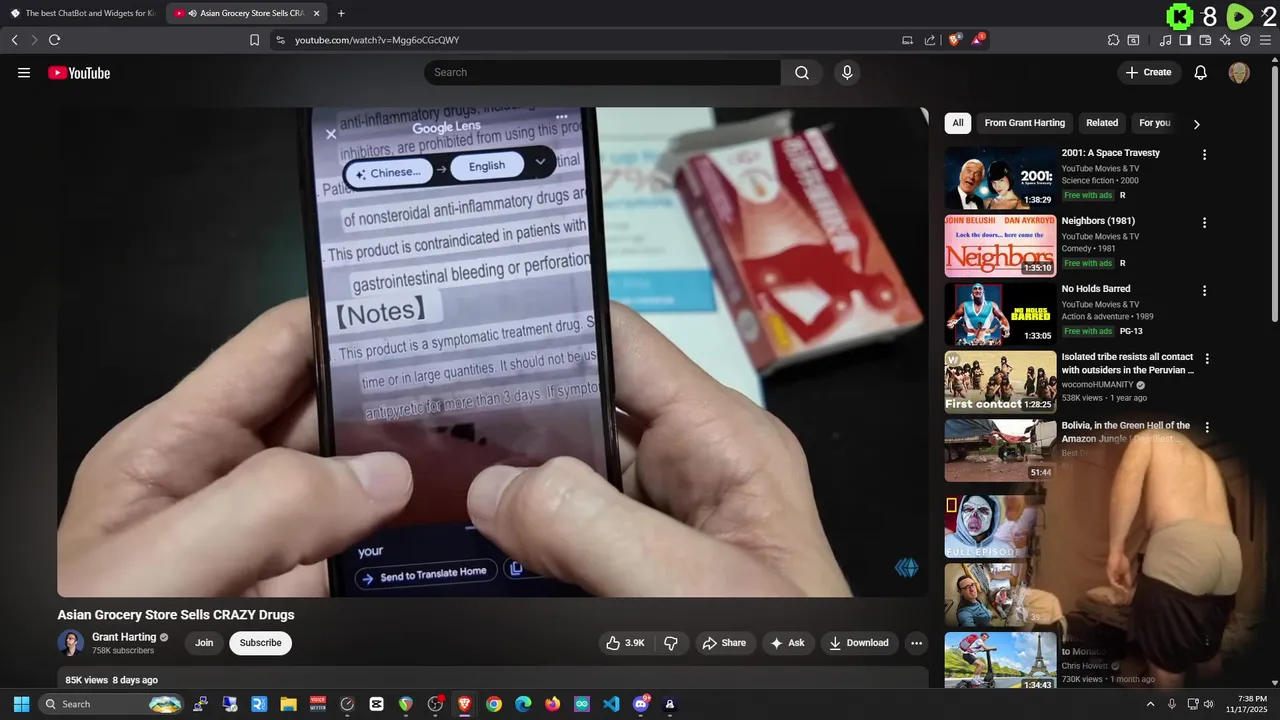The height and width of the screenshot is (720, 1280).
Task: Open Leo AI sparkle icon in toolbar
Action: tap(1225, 40)
